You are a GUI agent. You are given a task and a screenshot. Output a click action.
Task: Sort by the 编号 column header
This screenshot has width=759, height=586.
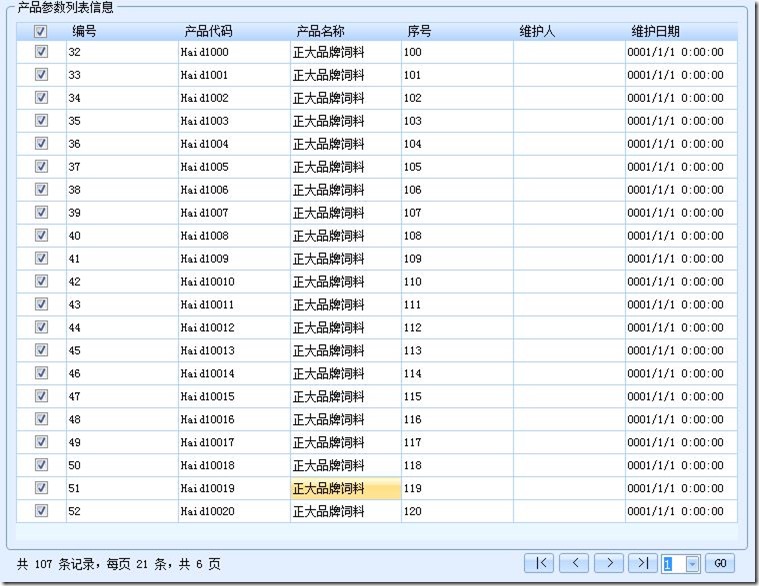122,31
